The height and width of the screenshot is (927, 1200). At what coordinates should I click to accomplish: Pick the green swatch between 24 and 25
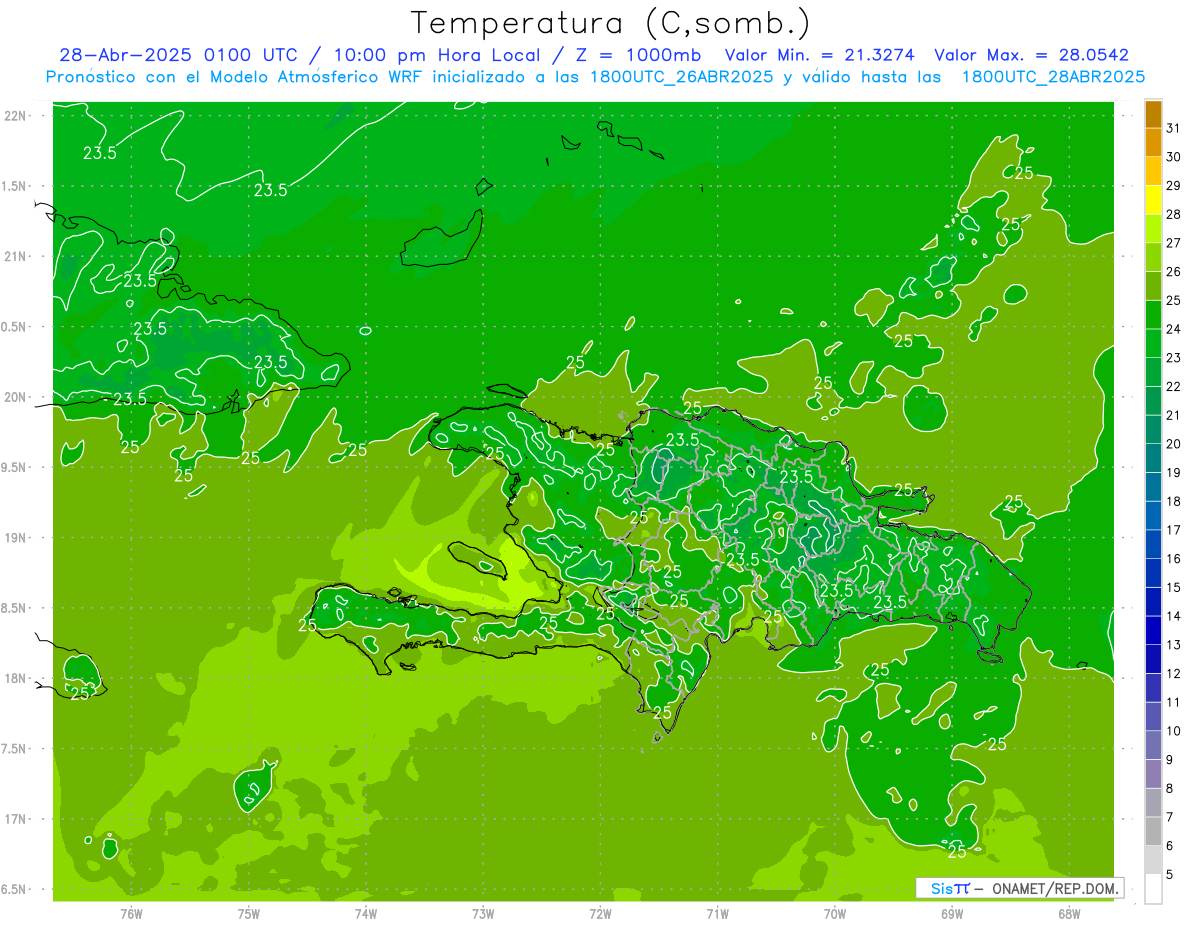pyautogui.click(x=1153, y=315)
